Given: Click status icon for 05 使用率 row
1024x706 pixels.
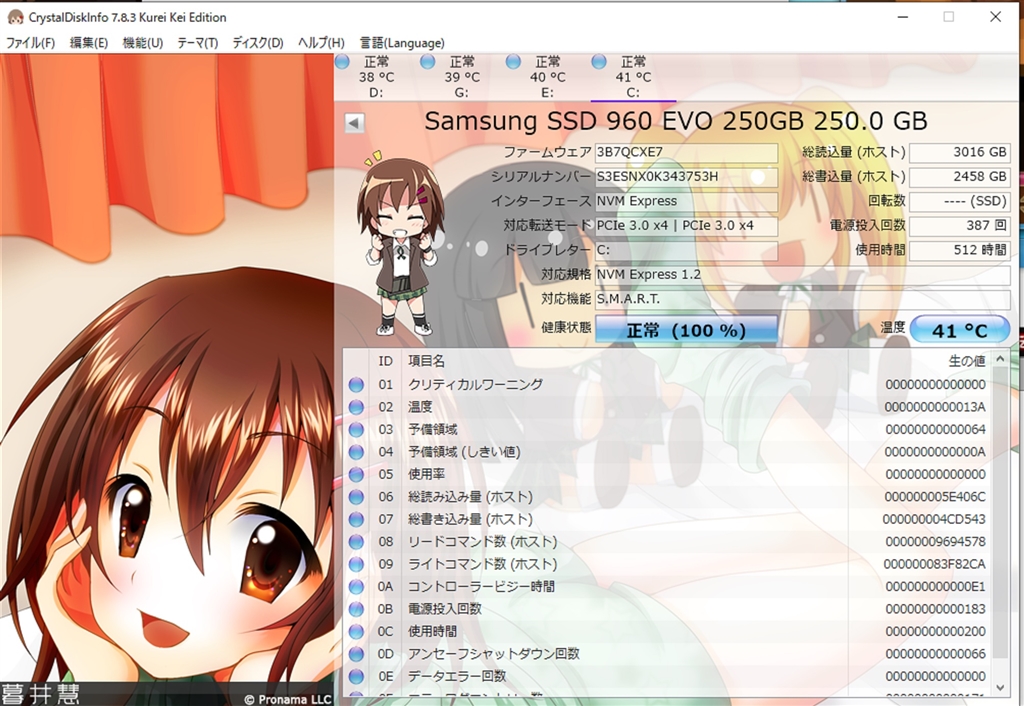Looking at the screenshot, I should coord(356,474).
